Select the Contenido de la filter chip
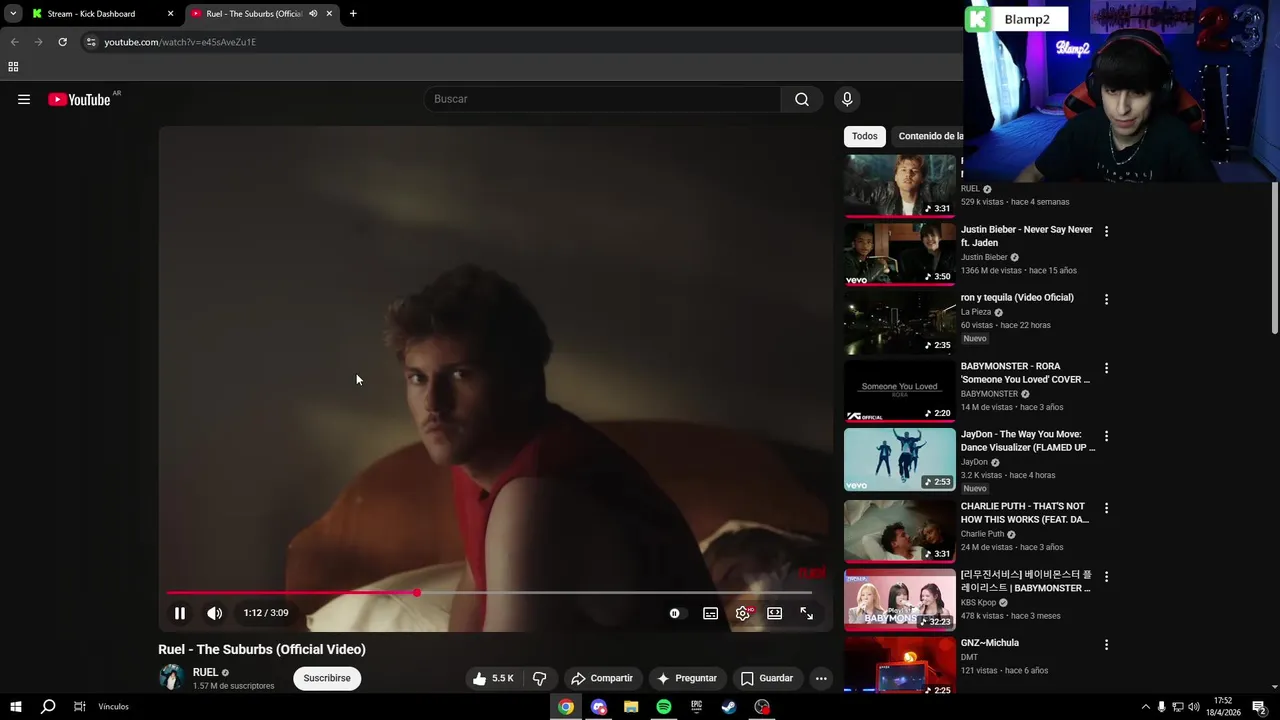 (x=928, y=136)
